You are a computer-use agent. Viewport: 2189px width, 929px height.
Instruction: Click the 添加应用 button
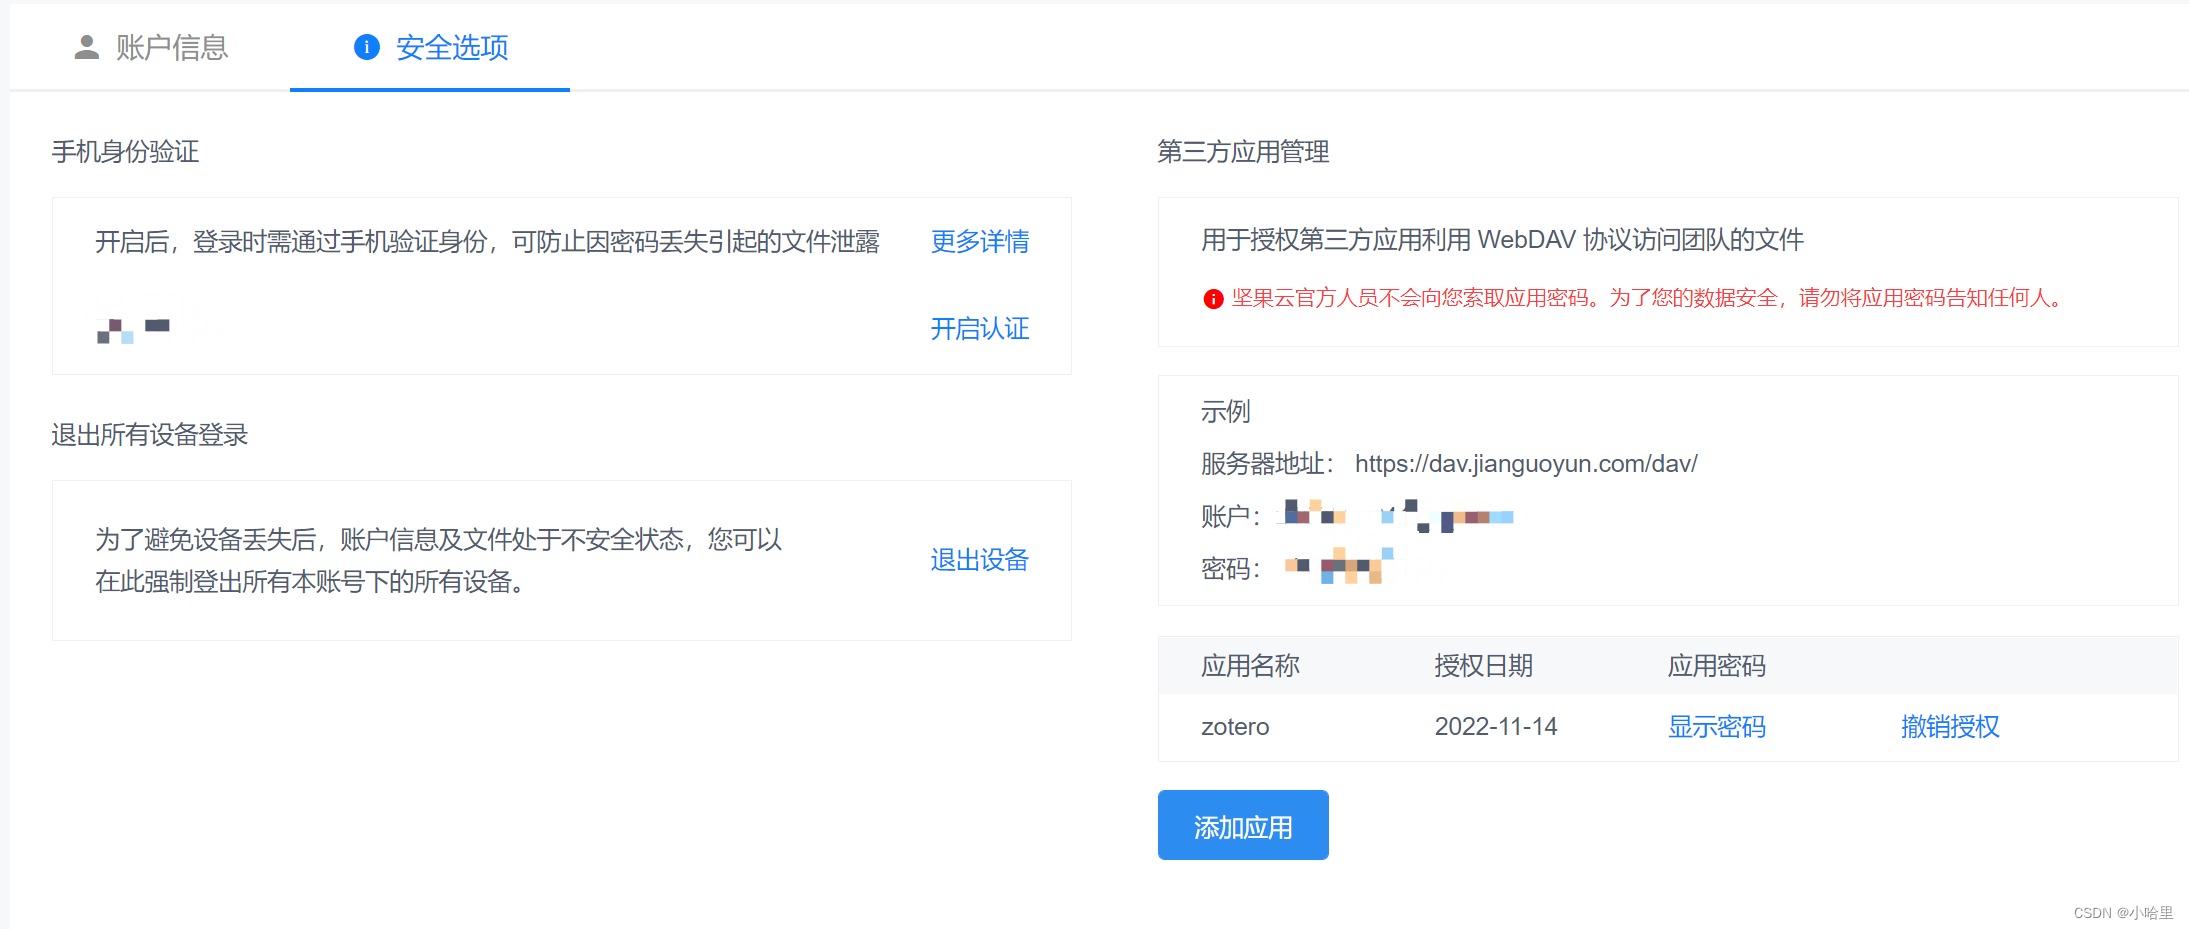pos(1243,825)
